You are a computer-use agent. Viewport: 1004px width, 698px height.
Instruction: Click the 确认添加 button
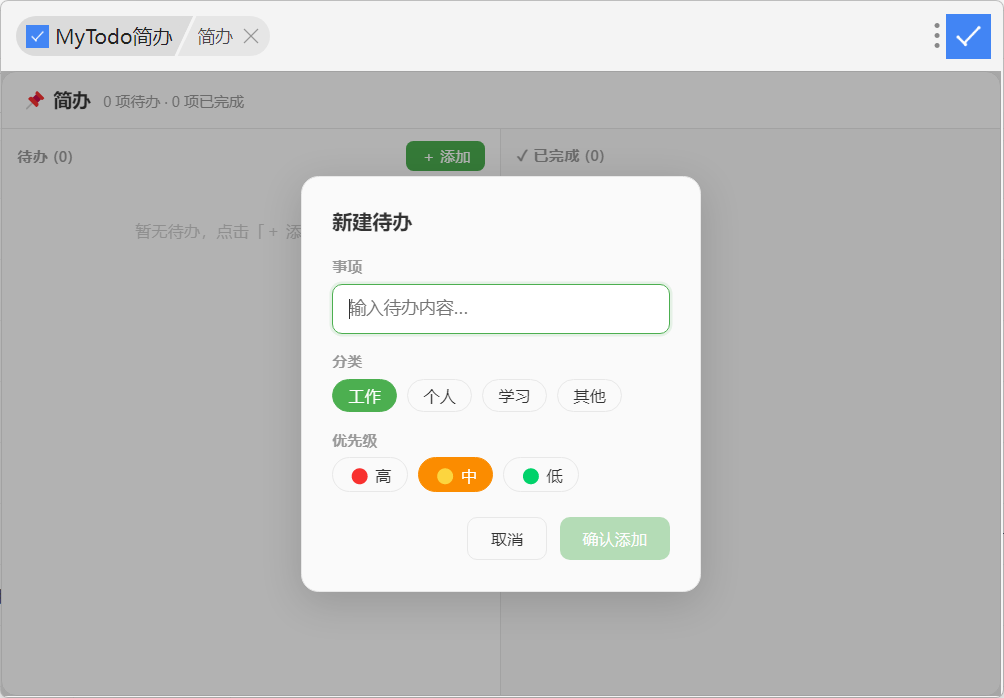tap(615, 539)
